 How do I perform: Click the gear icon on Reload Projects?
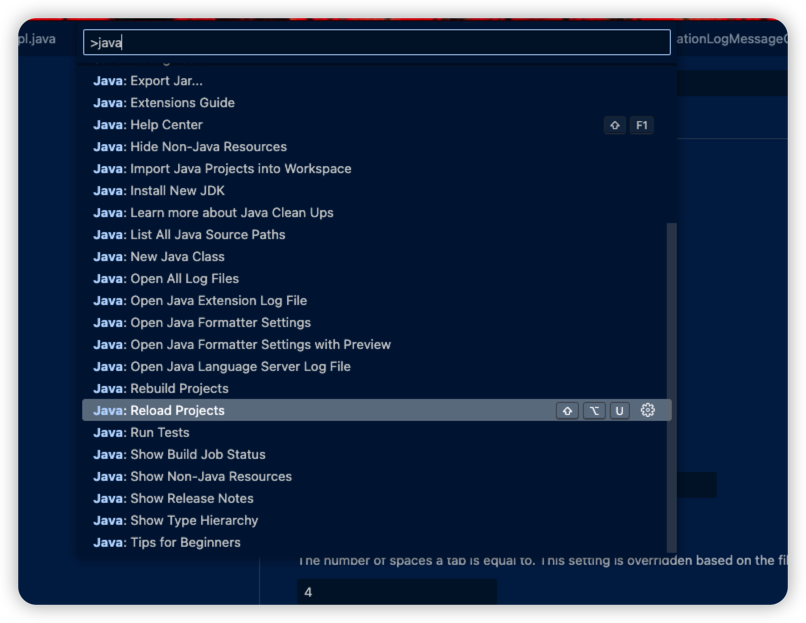647,410
